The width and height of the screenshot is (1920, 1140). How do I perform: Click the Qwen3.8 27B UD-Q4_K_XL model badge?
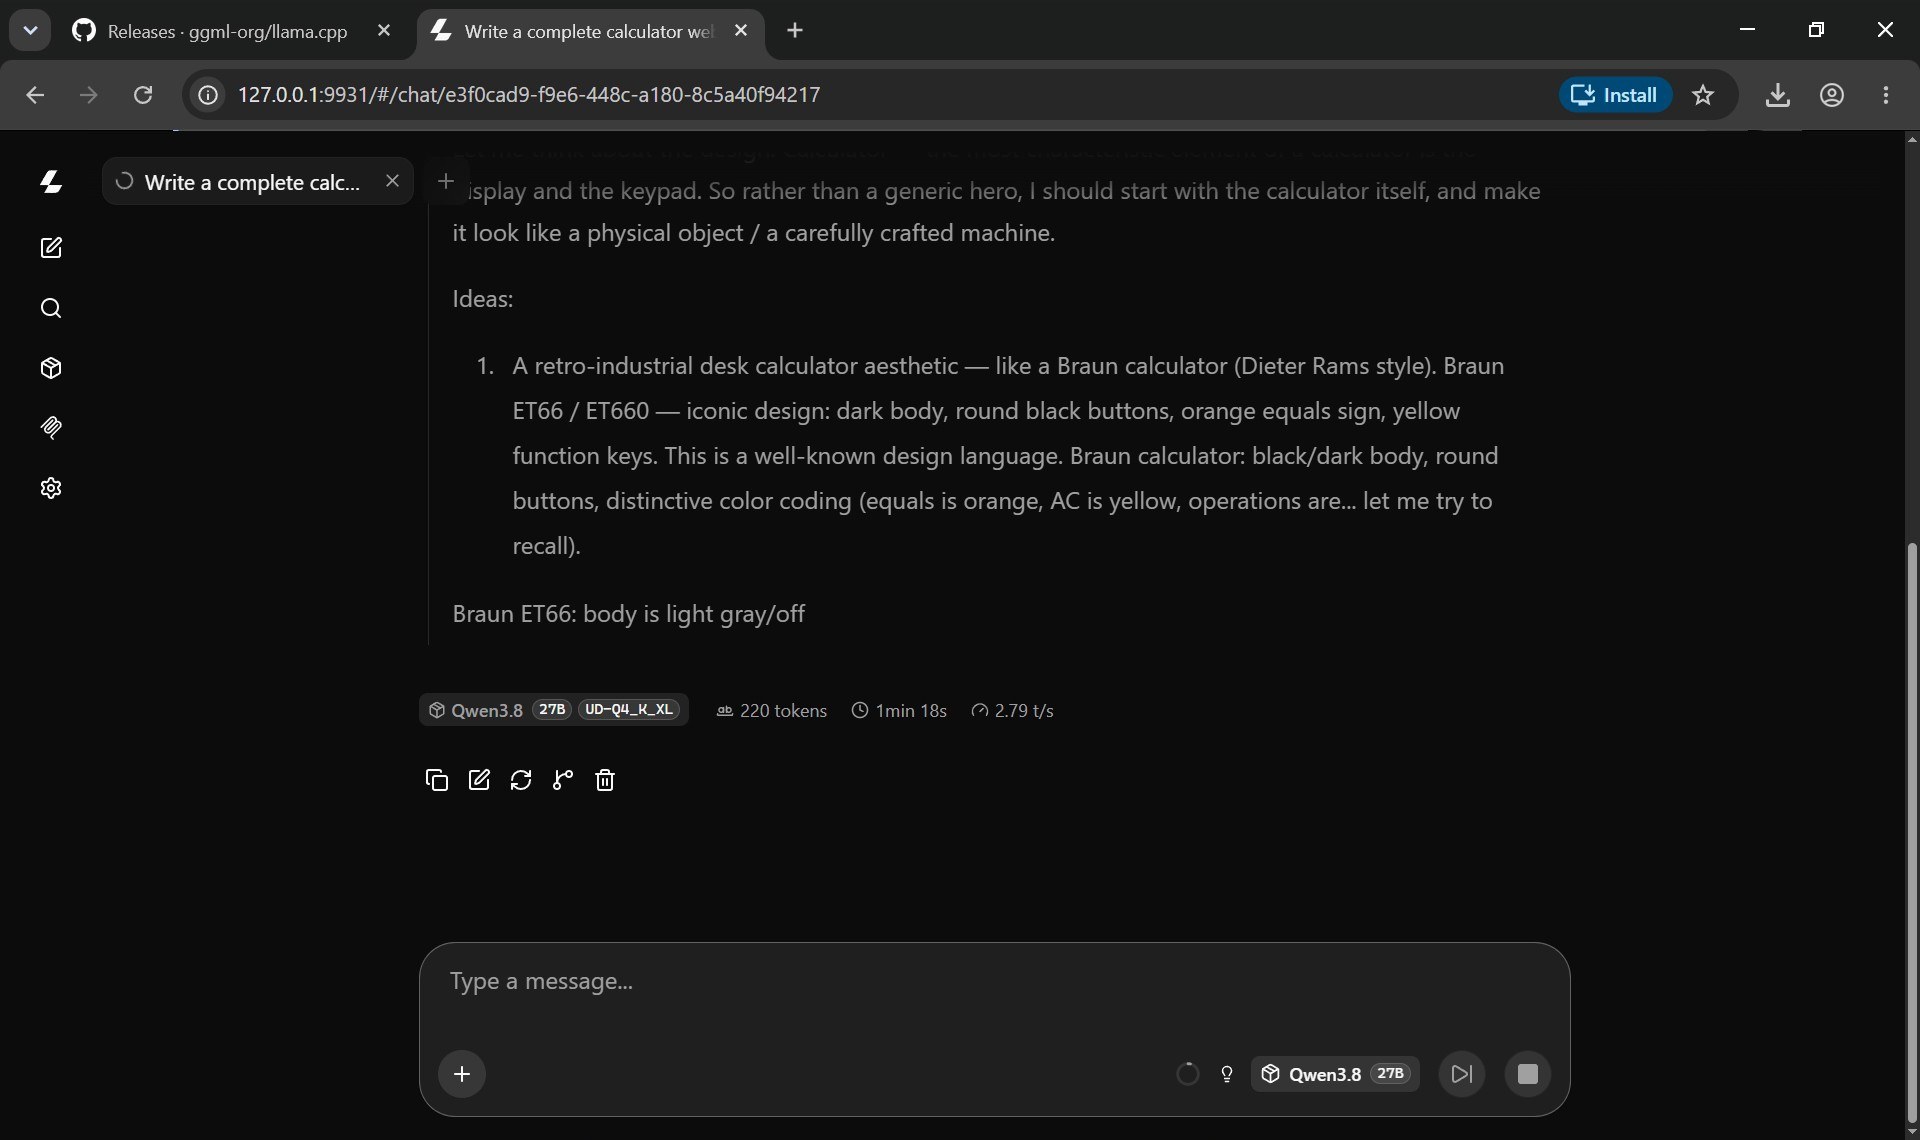coord(554,710)
